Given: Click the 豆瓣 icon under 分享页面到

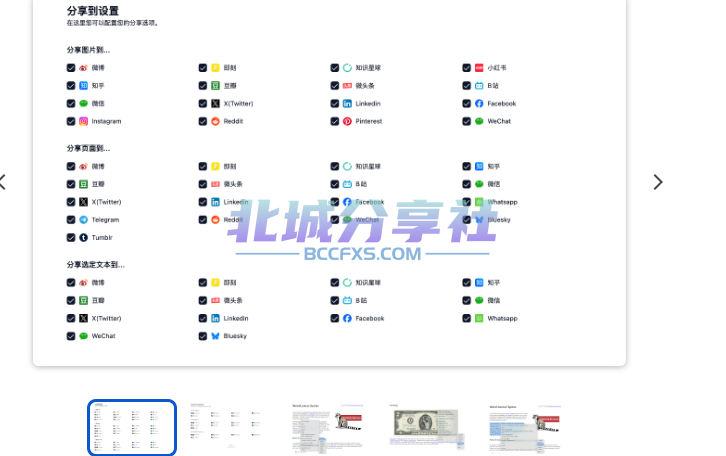Looking at the screenshot, I should [x=83, y=184].
